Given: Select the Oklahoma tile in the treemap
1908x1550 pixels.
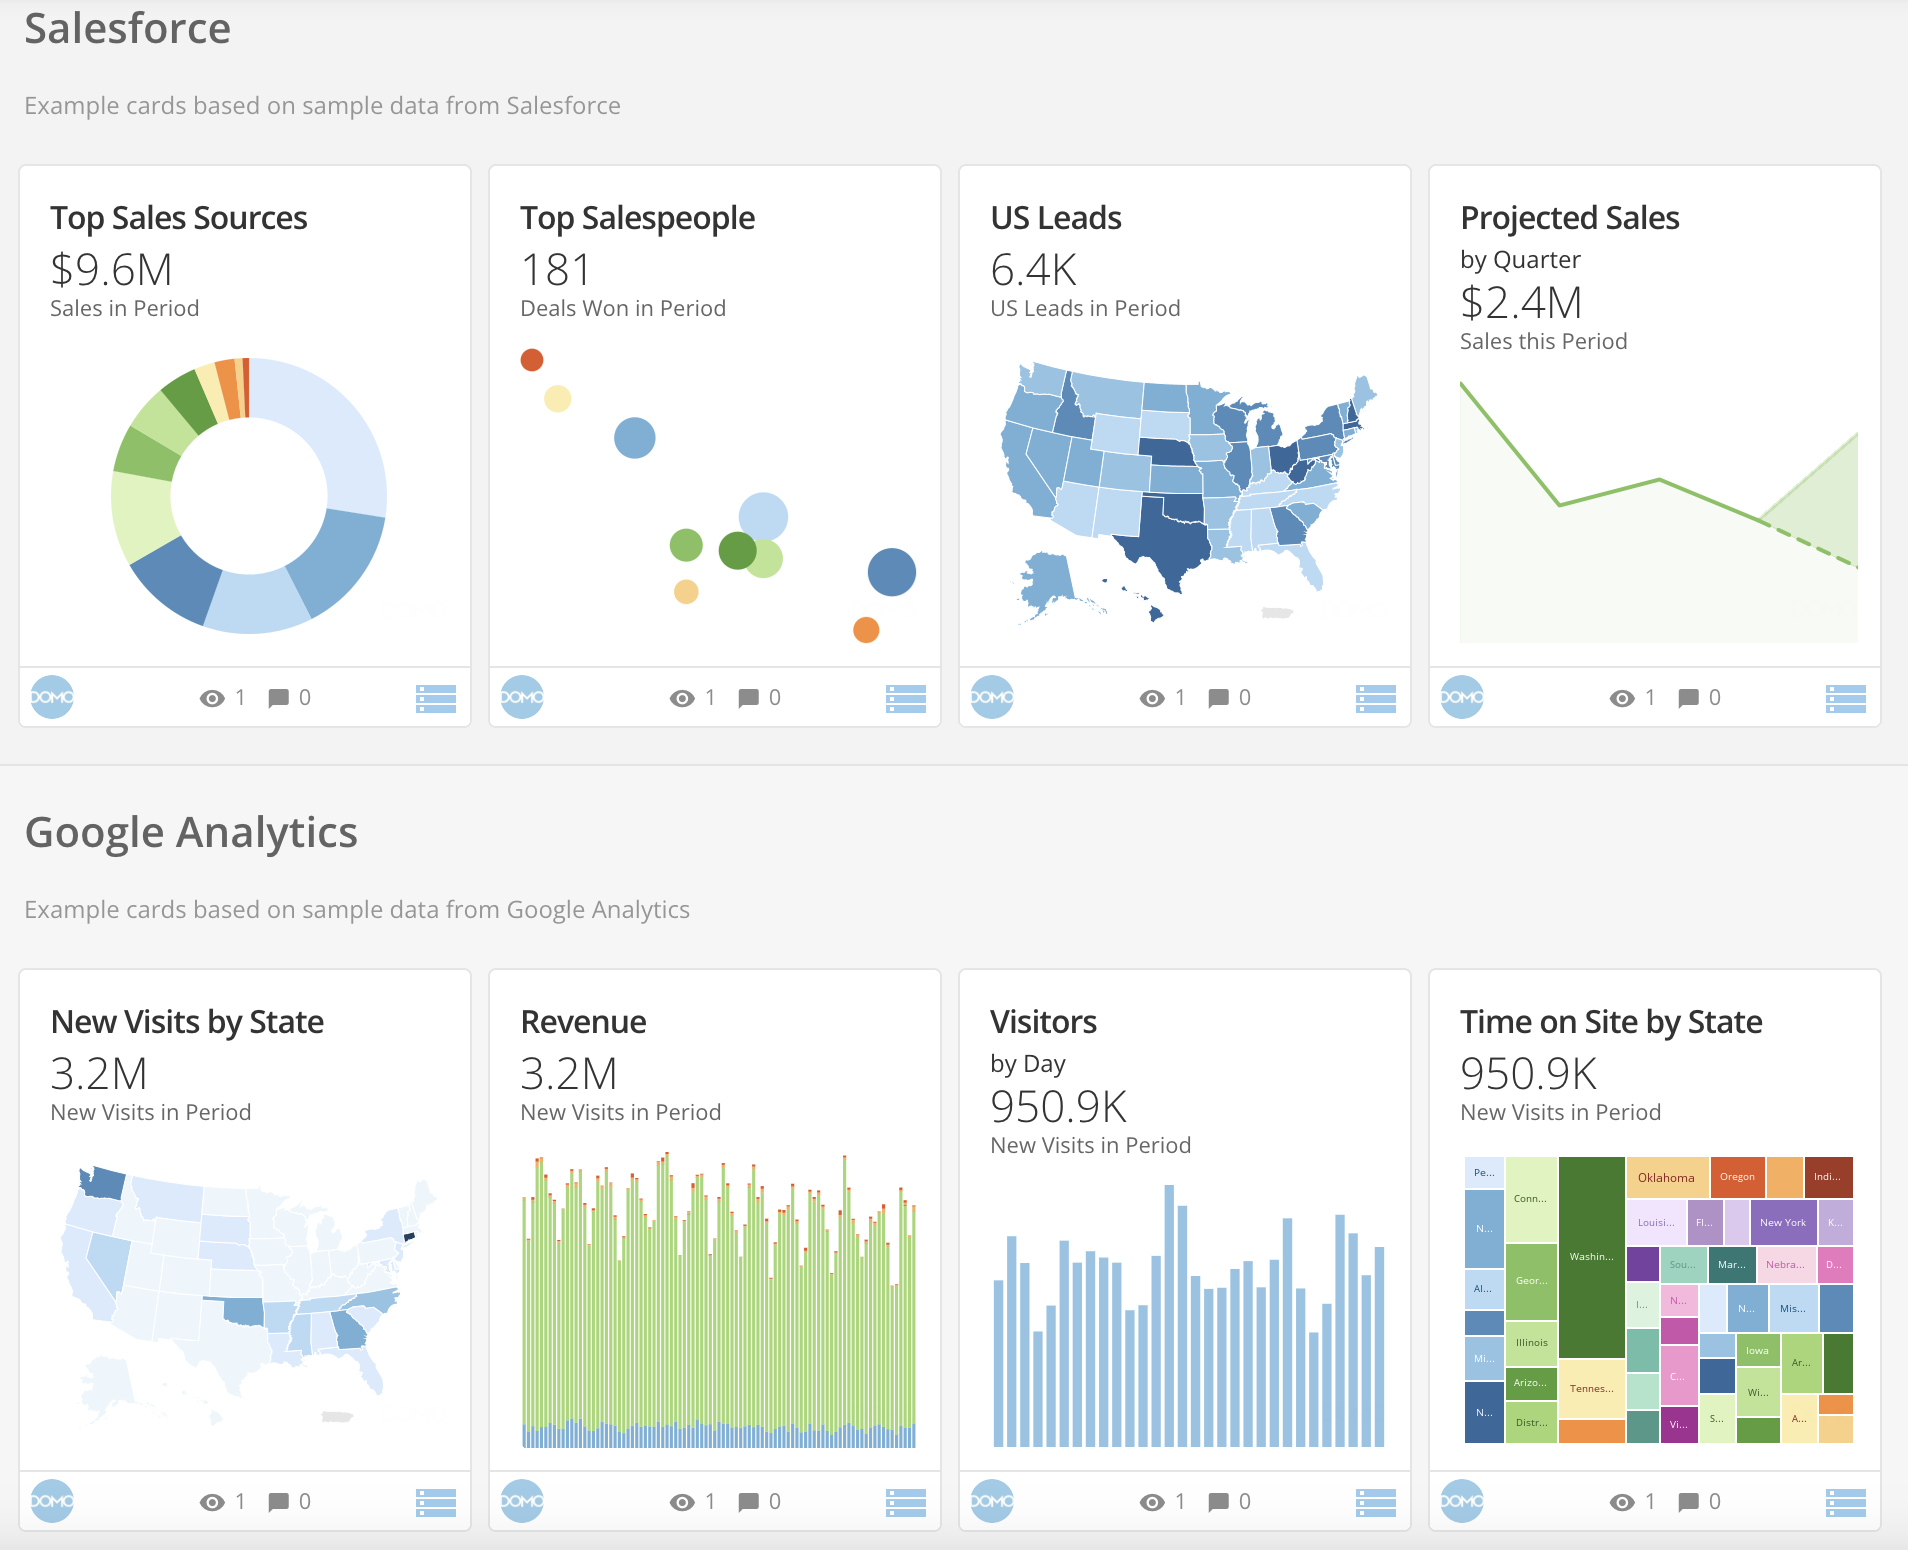Looking at the screenshot, I should [1666, 1177].
